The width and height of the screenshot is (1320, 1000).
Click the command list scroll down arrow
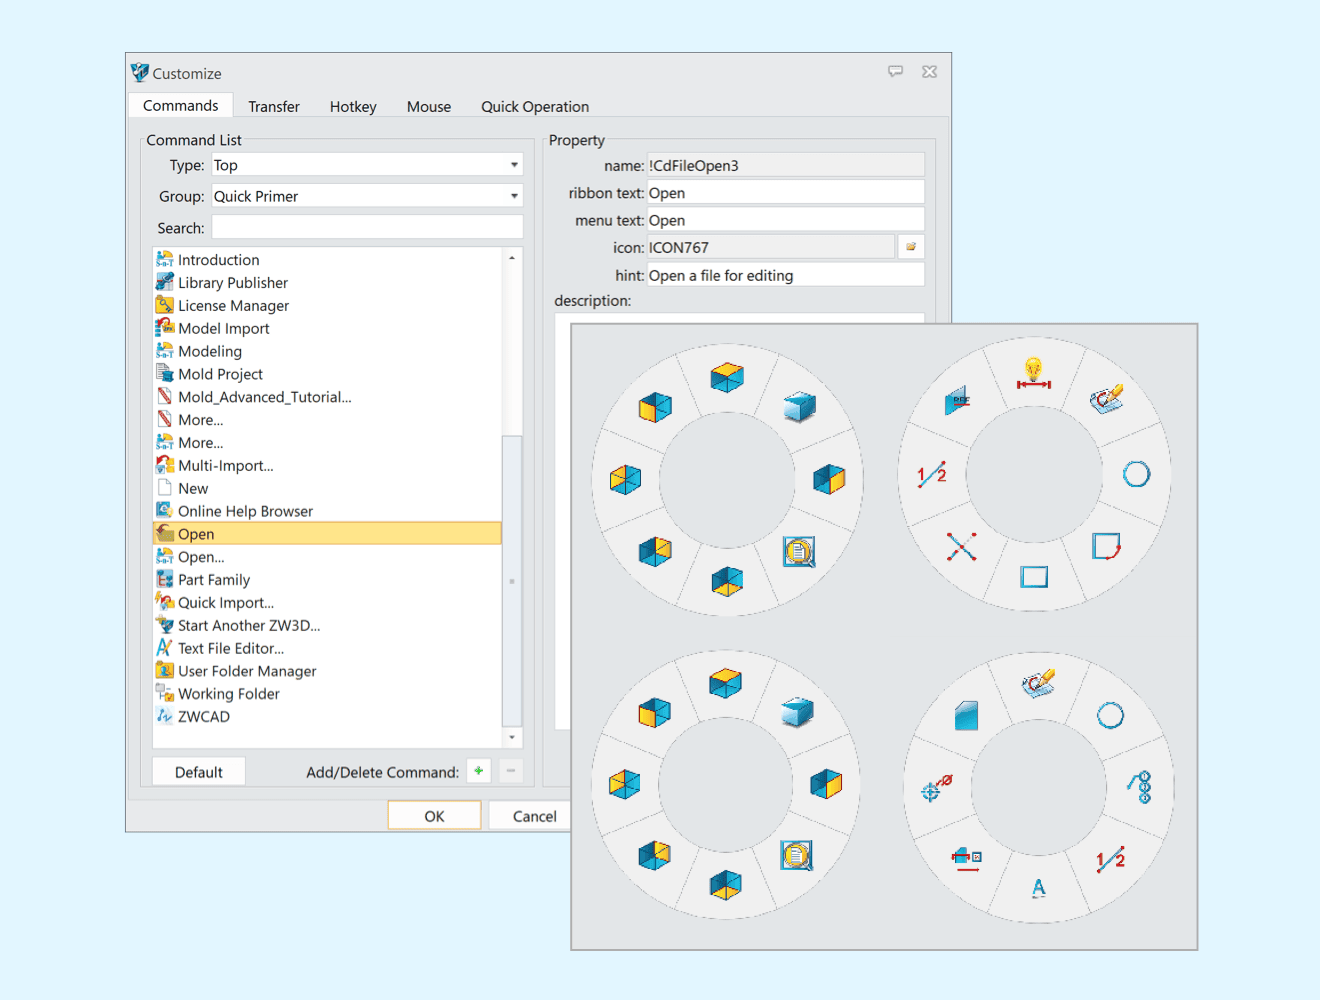point(512,737)
